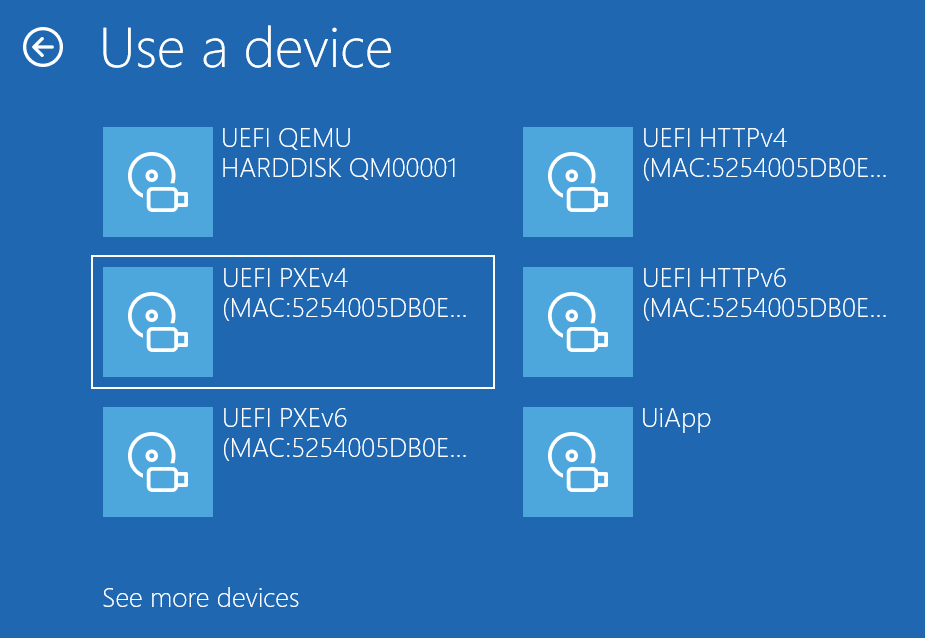Click the MAC address under UEFI PXEv4
The width and height of the screenshot is (925, 638).
344,309
